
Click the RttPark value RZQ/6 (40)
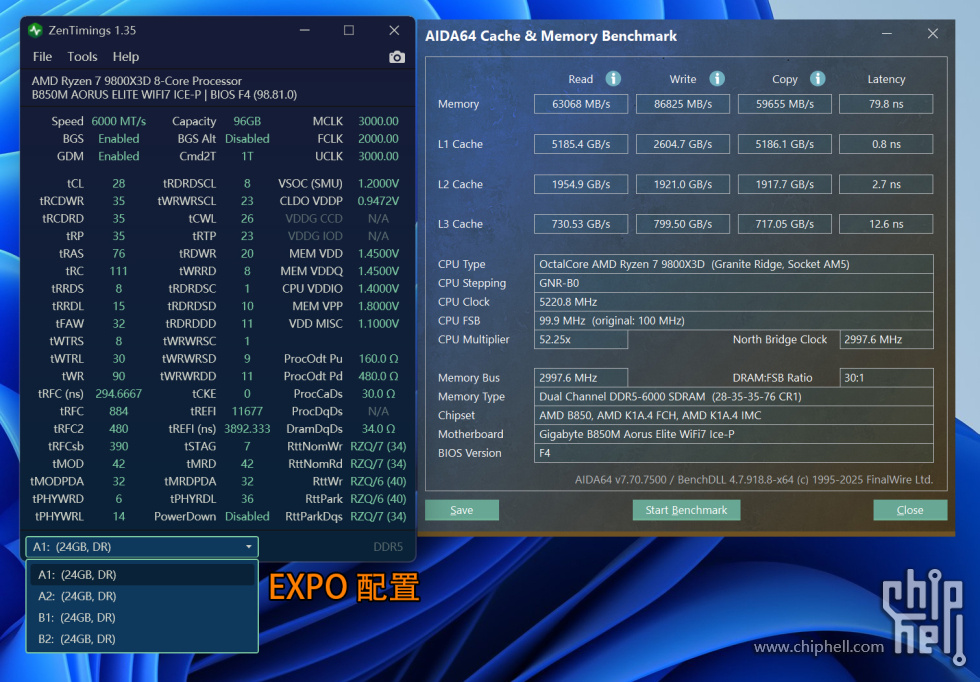click(x=378, y=499)
